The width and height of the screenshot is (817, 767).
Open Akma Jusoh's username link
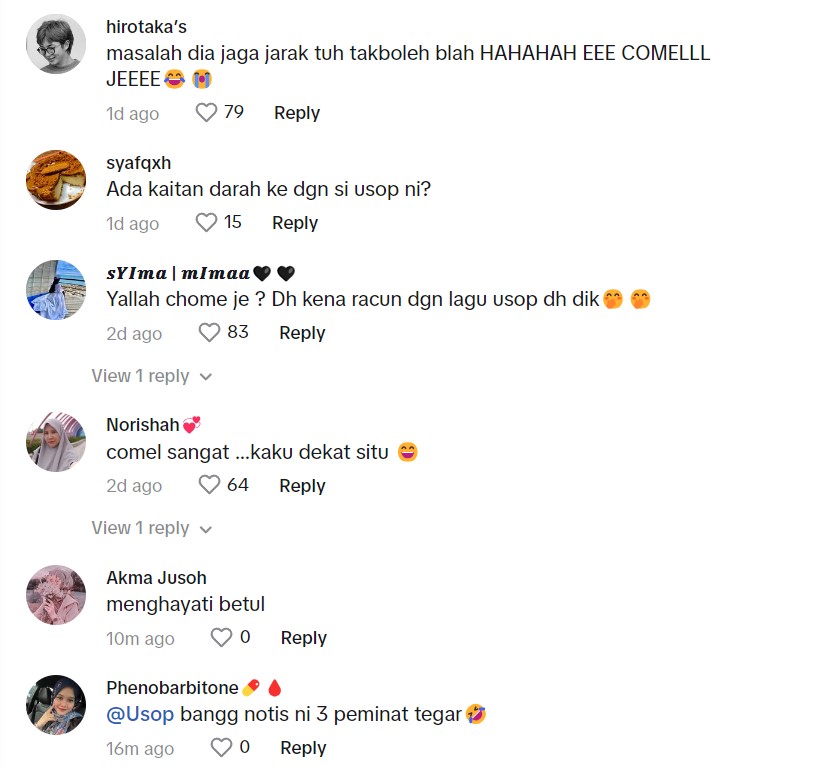(156, 578)
